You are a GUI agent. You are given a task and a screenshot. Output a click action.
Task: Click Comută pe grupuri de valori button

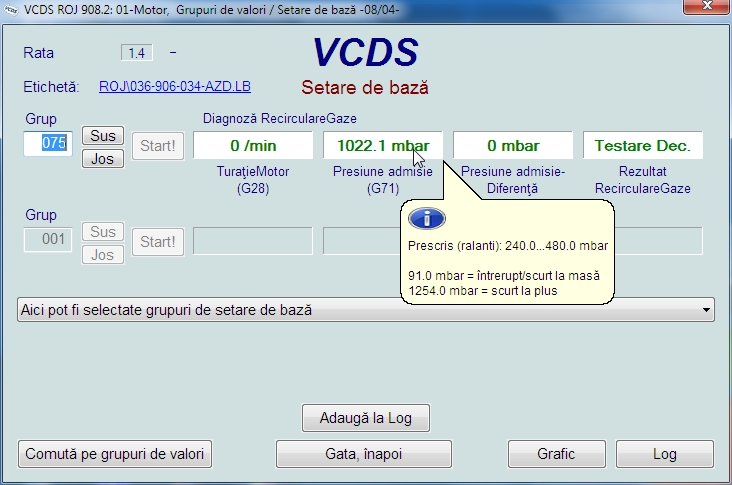[115, 454]
